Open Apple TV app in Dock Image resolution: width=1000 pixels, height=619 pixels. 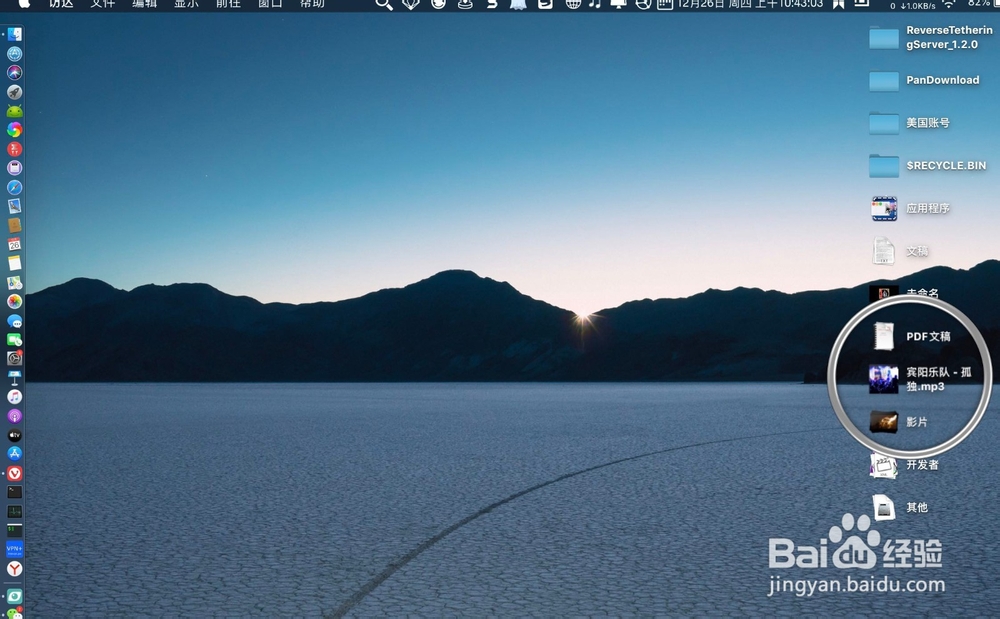click(x=15, y=435)
